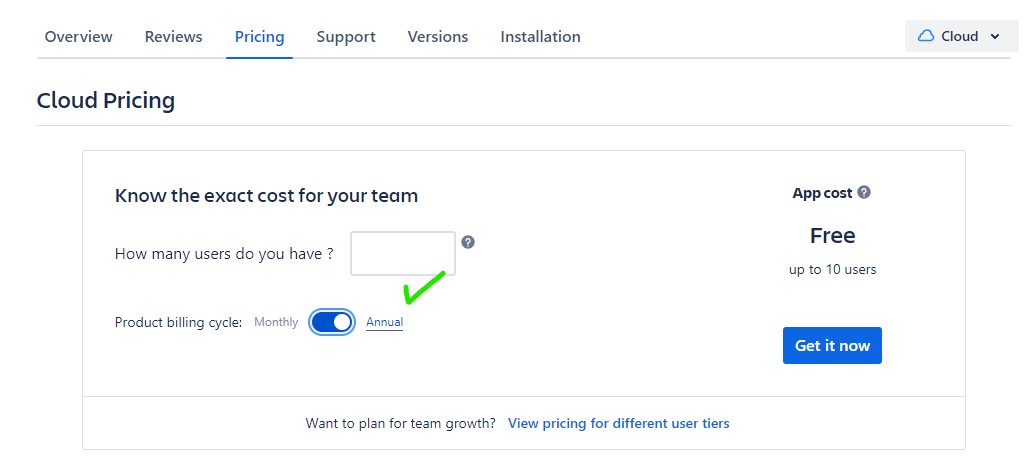The height and width of the screenshot is (475, 1033).
Task: Switch to the Installation tab
Action: [x=540, y=37]
